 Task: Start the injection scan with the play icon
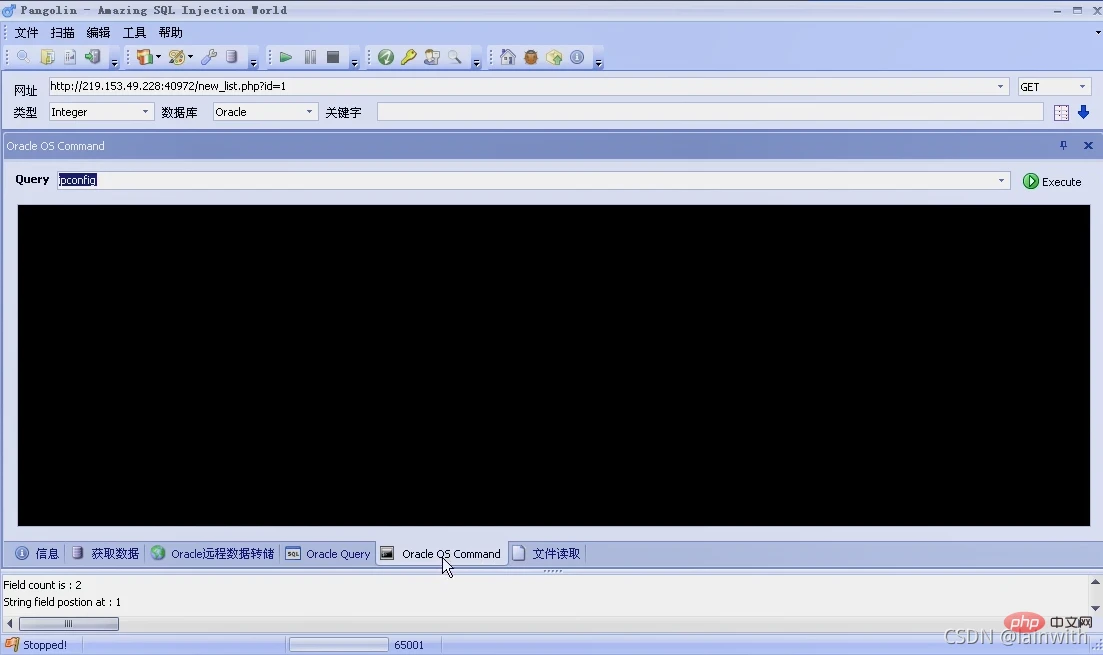(x=284, y=57)
